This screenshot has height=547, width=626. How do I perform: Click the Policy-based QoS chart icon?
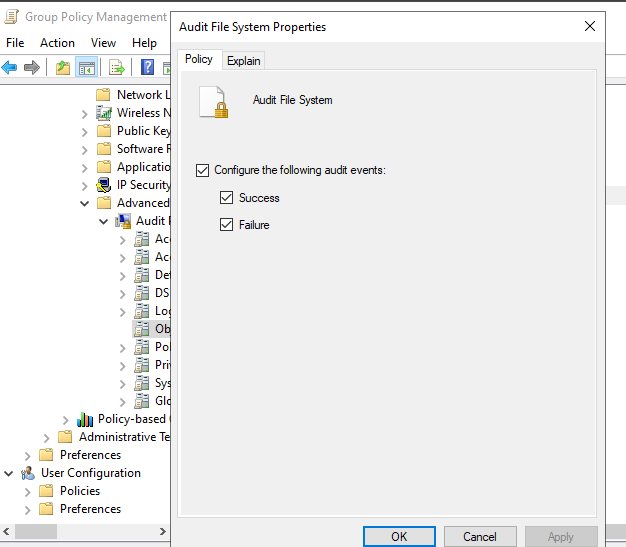(85, 419)
